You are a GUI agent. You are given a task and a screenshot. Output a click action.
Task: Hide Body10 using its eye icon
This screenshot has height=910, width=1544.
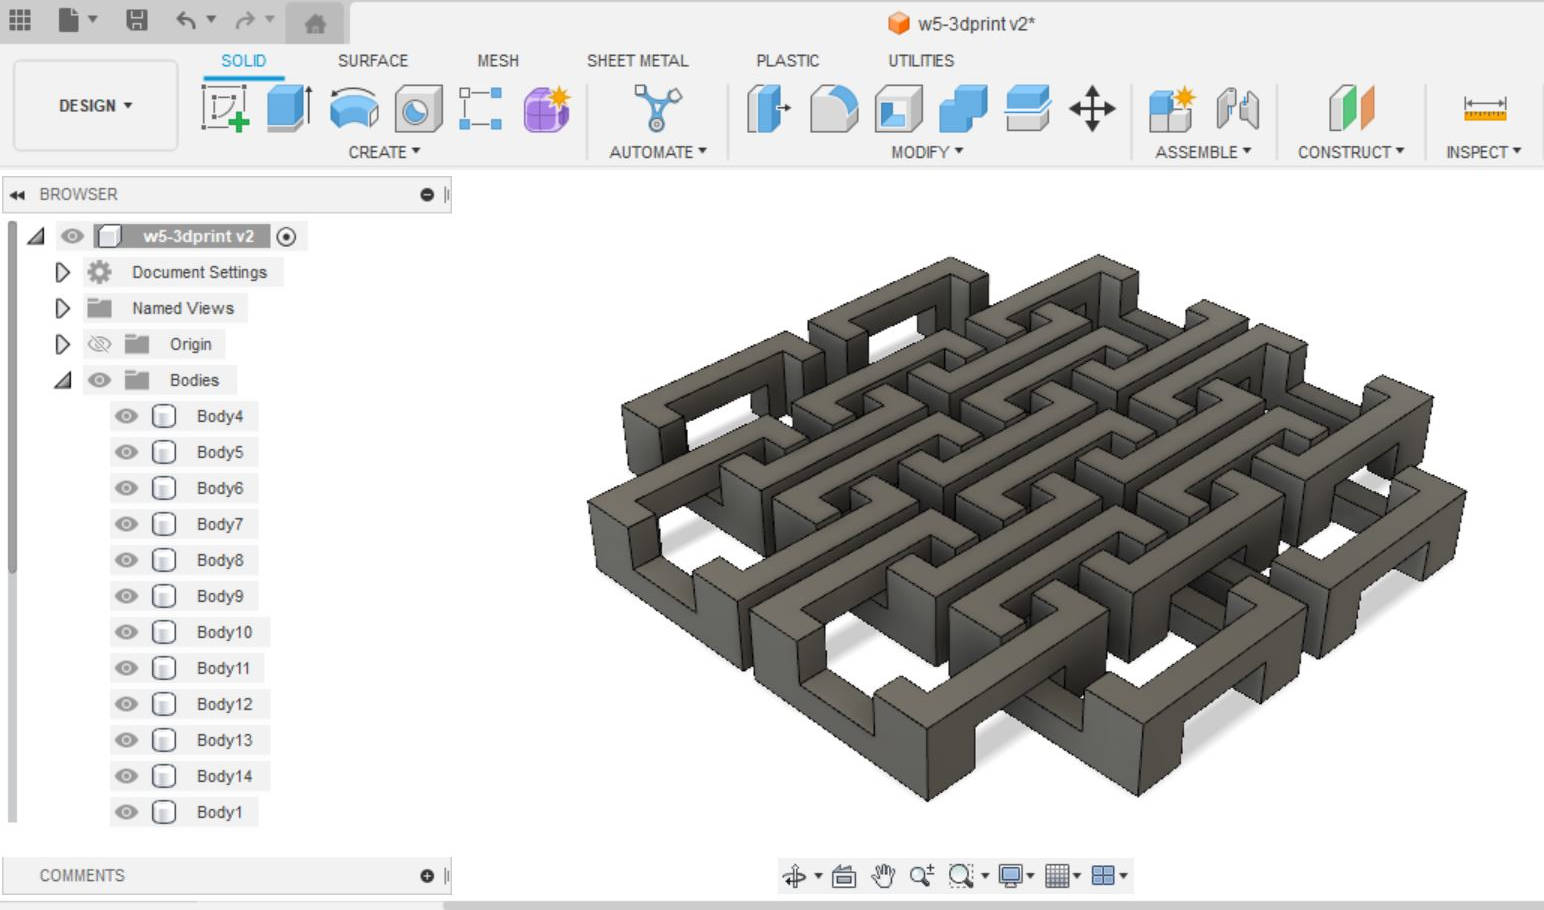(126, 632)
